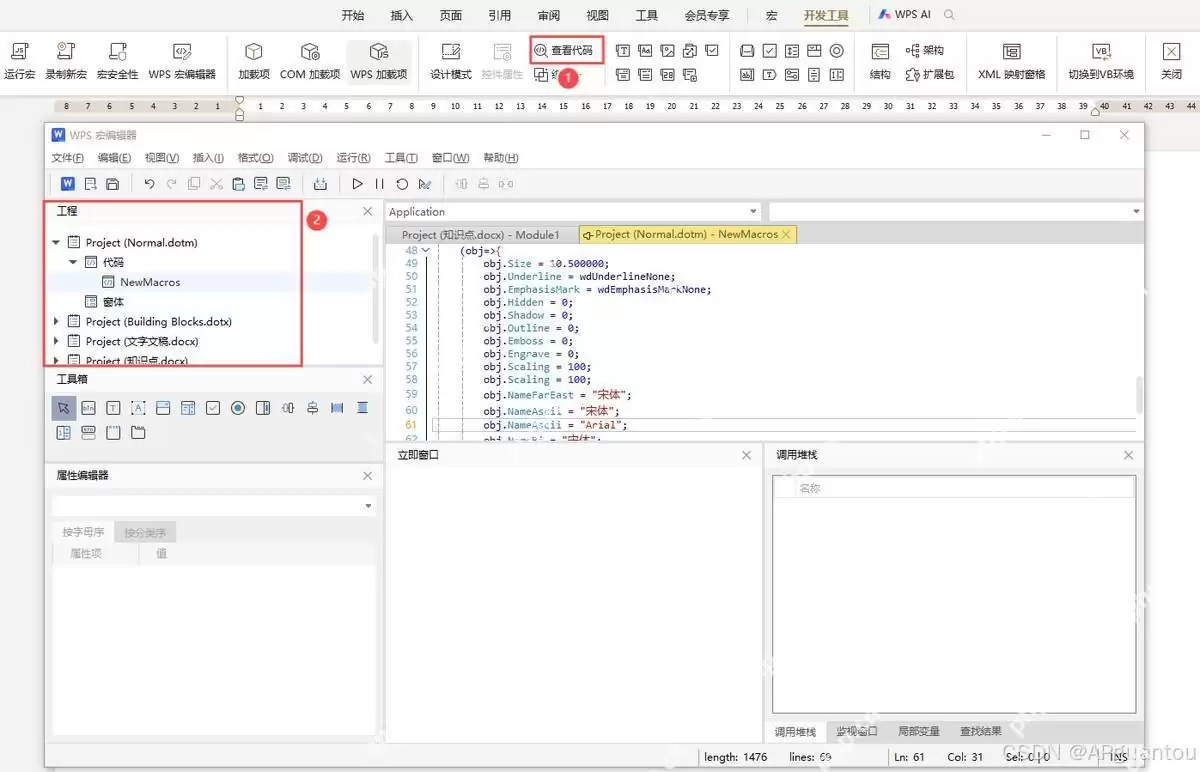Open the 扩展包 expansion packs option
This screenshot has width=1200, height=772.
pos(929,74)
